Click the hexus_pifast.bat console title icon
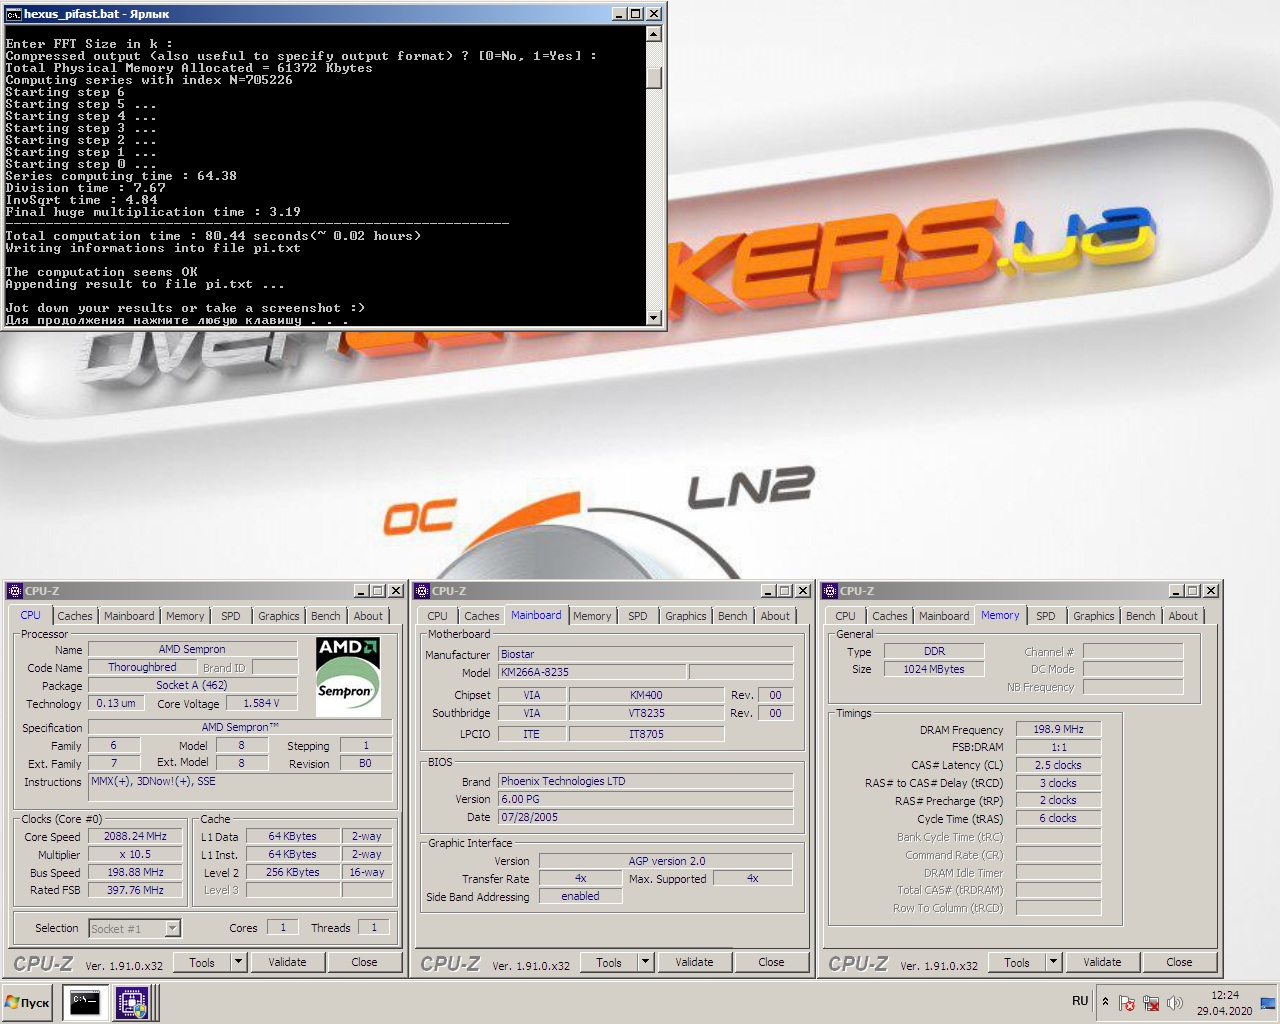This screenshot has height=1024, width=1280. tap(13, 14)
